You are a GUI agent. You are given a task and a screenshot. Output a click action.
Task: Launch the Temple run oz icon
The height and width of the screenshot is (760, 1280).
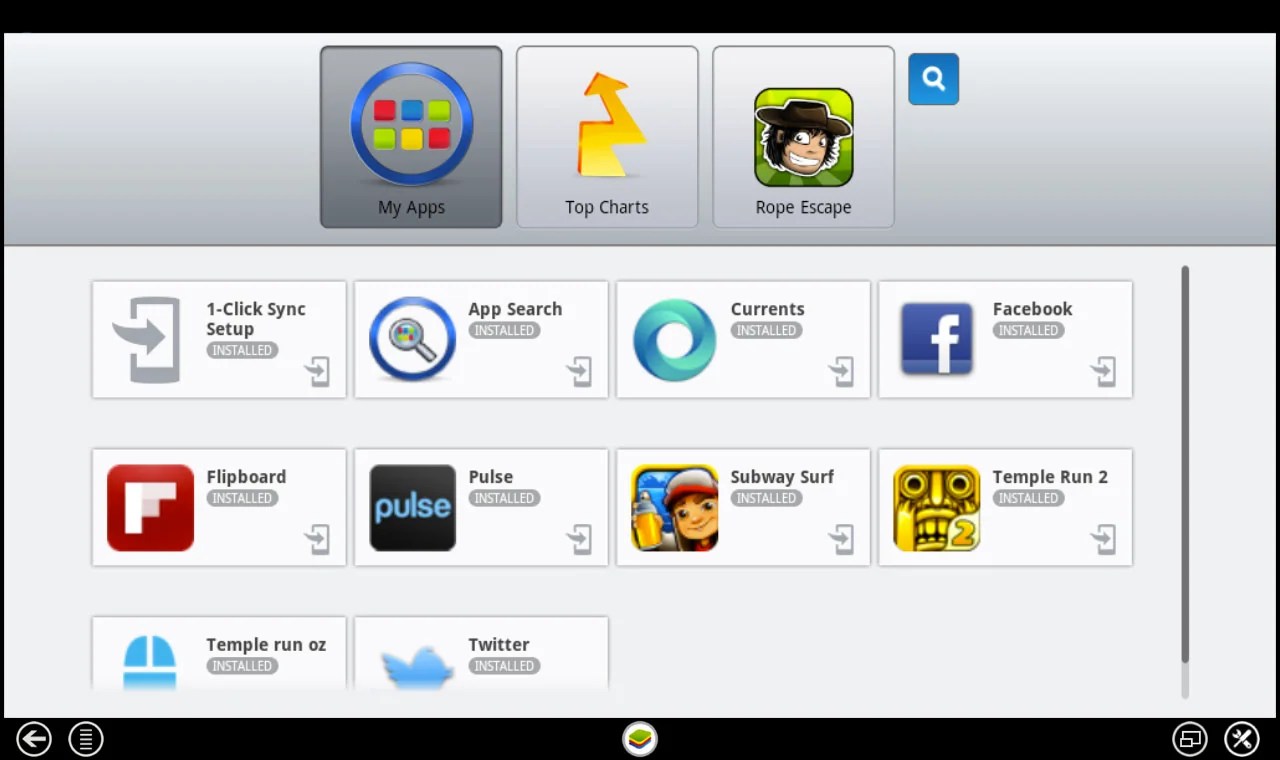[149, 662]
